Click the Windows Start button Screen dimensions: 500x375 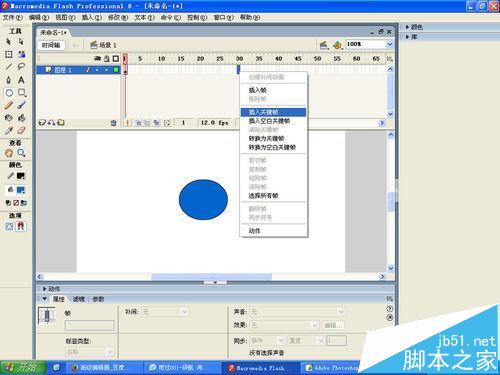coord(22,367)
